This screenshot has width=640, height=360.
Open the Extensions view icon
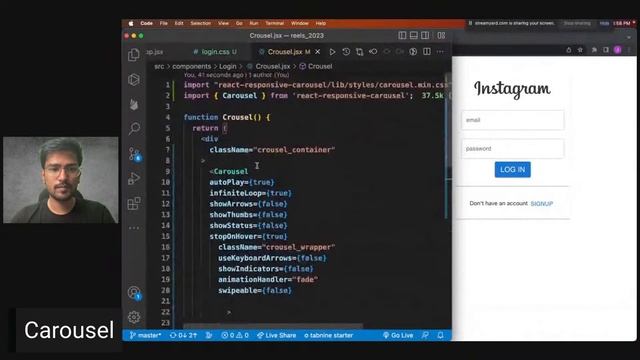tap(134, 203)
